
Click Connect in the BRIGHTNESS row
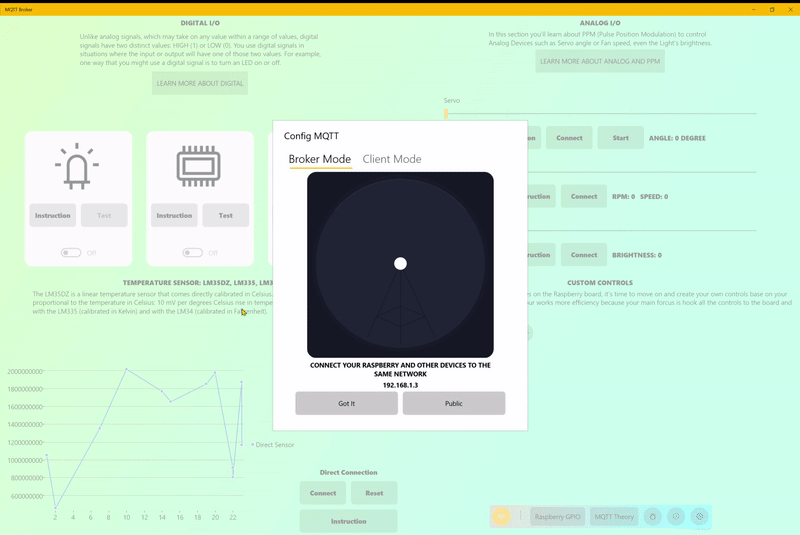[584, 255]
